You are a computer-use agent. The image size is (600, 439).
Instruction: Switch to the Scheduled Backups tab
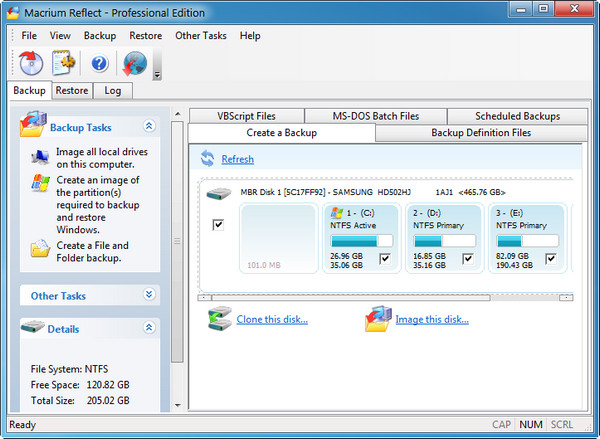tap(517, 115)
